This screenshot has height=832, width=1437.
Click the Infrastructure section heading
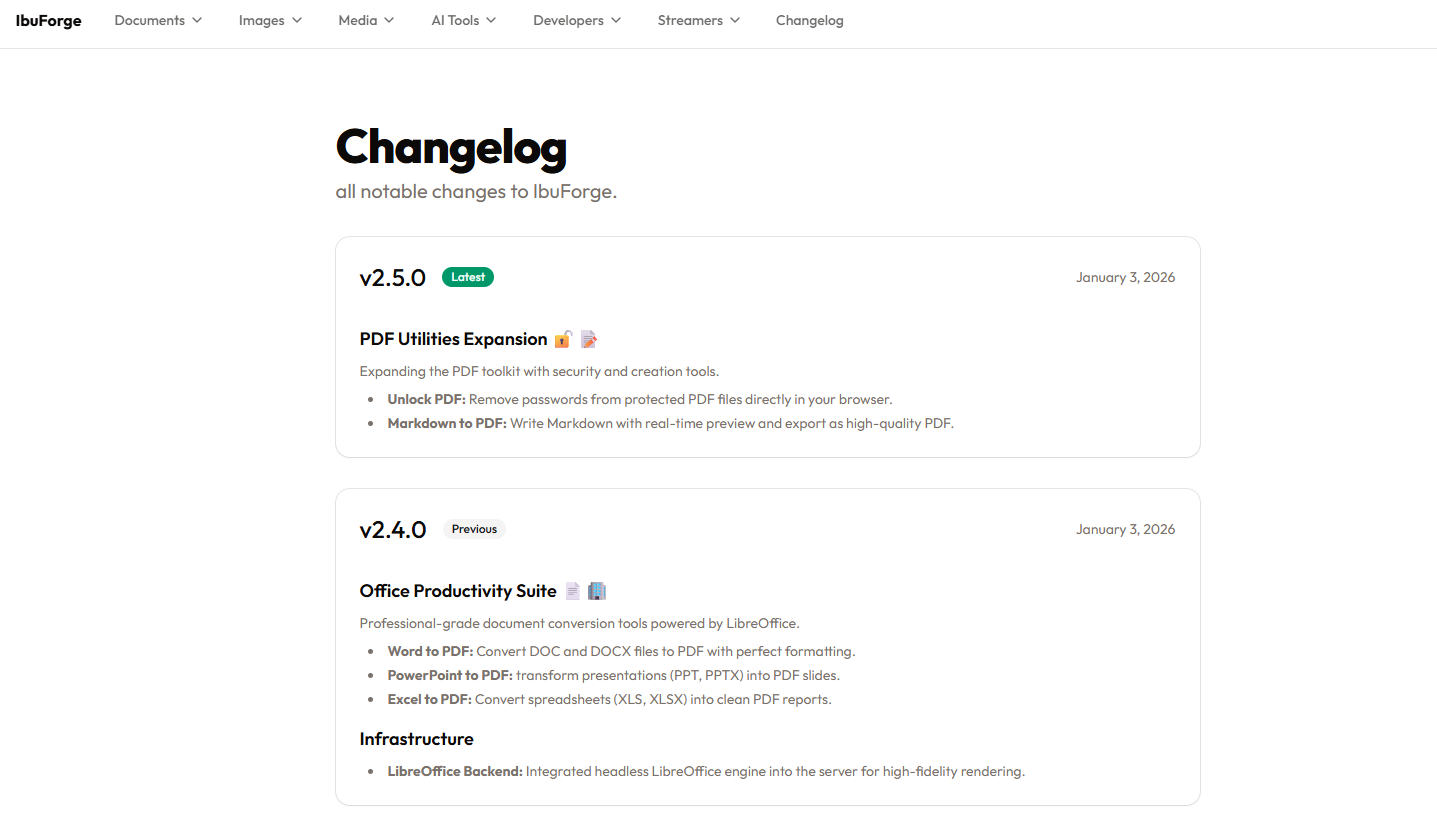417,739
